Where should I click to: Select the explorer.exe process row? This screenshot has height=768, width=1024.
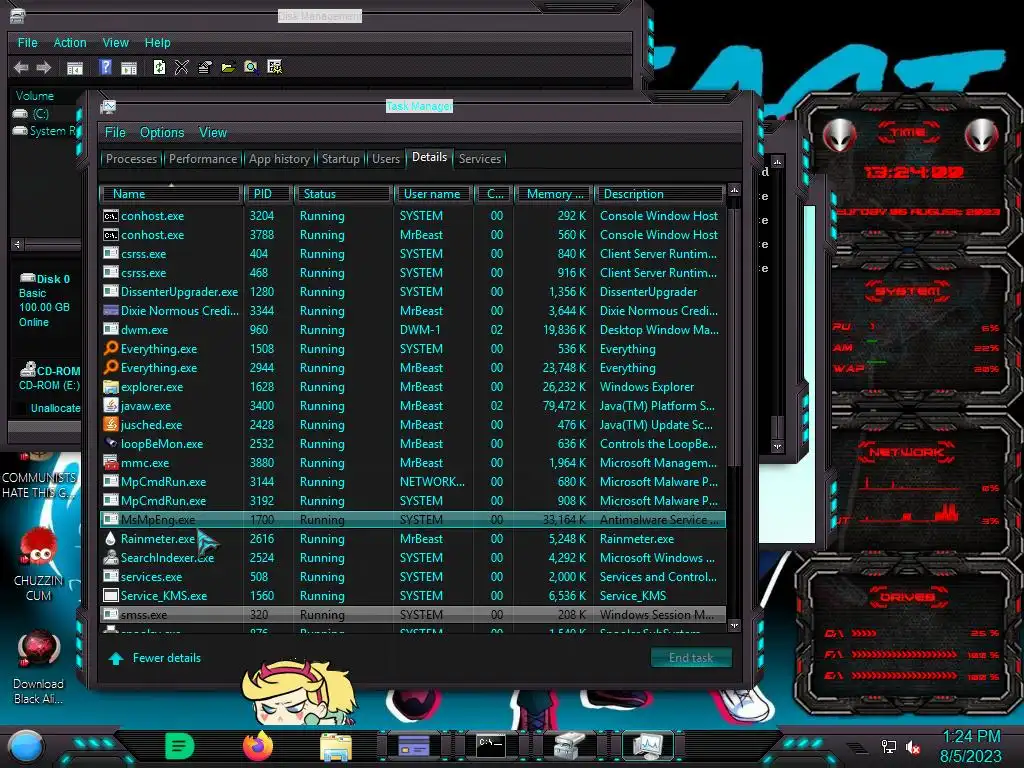(413, 387)
